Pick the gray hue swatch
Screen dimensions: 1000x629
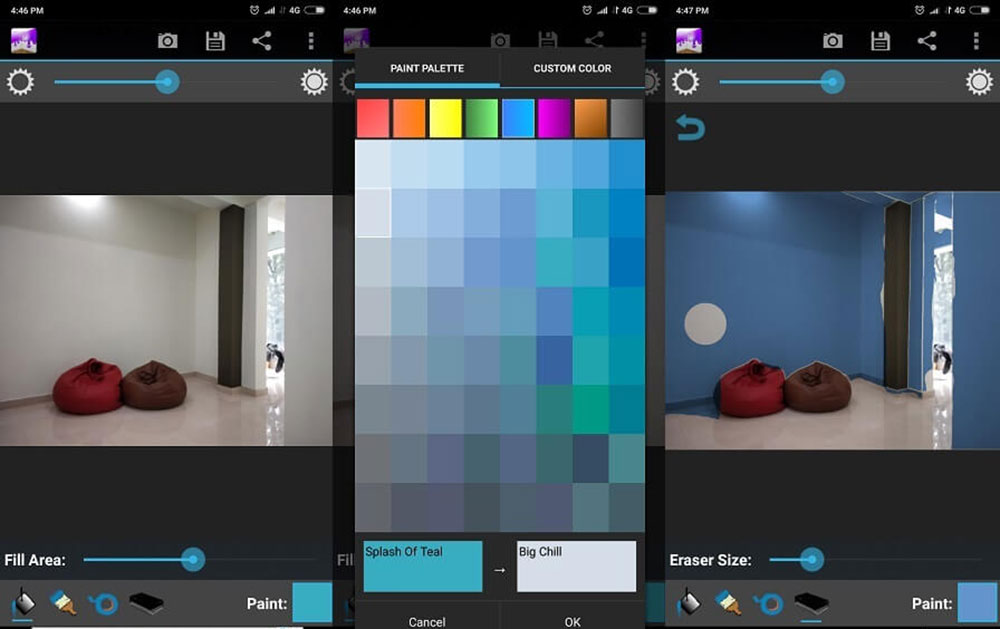627,118
